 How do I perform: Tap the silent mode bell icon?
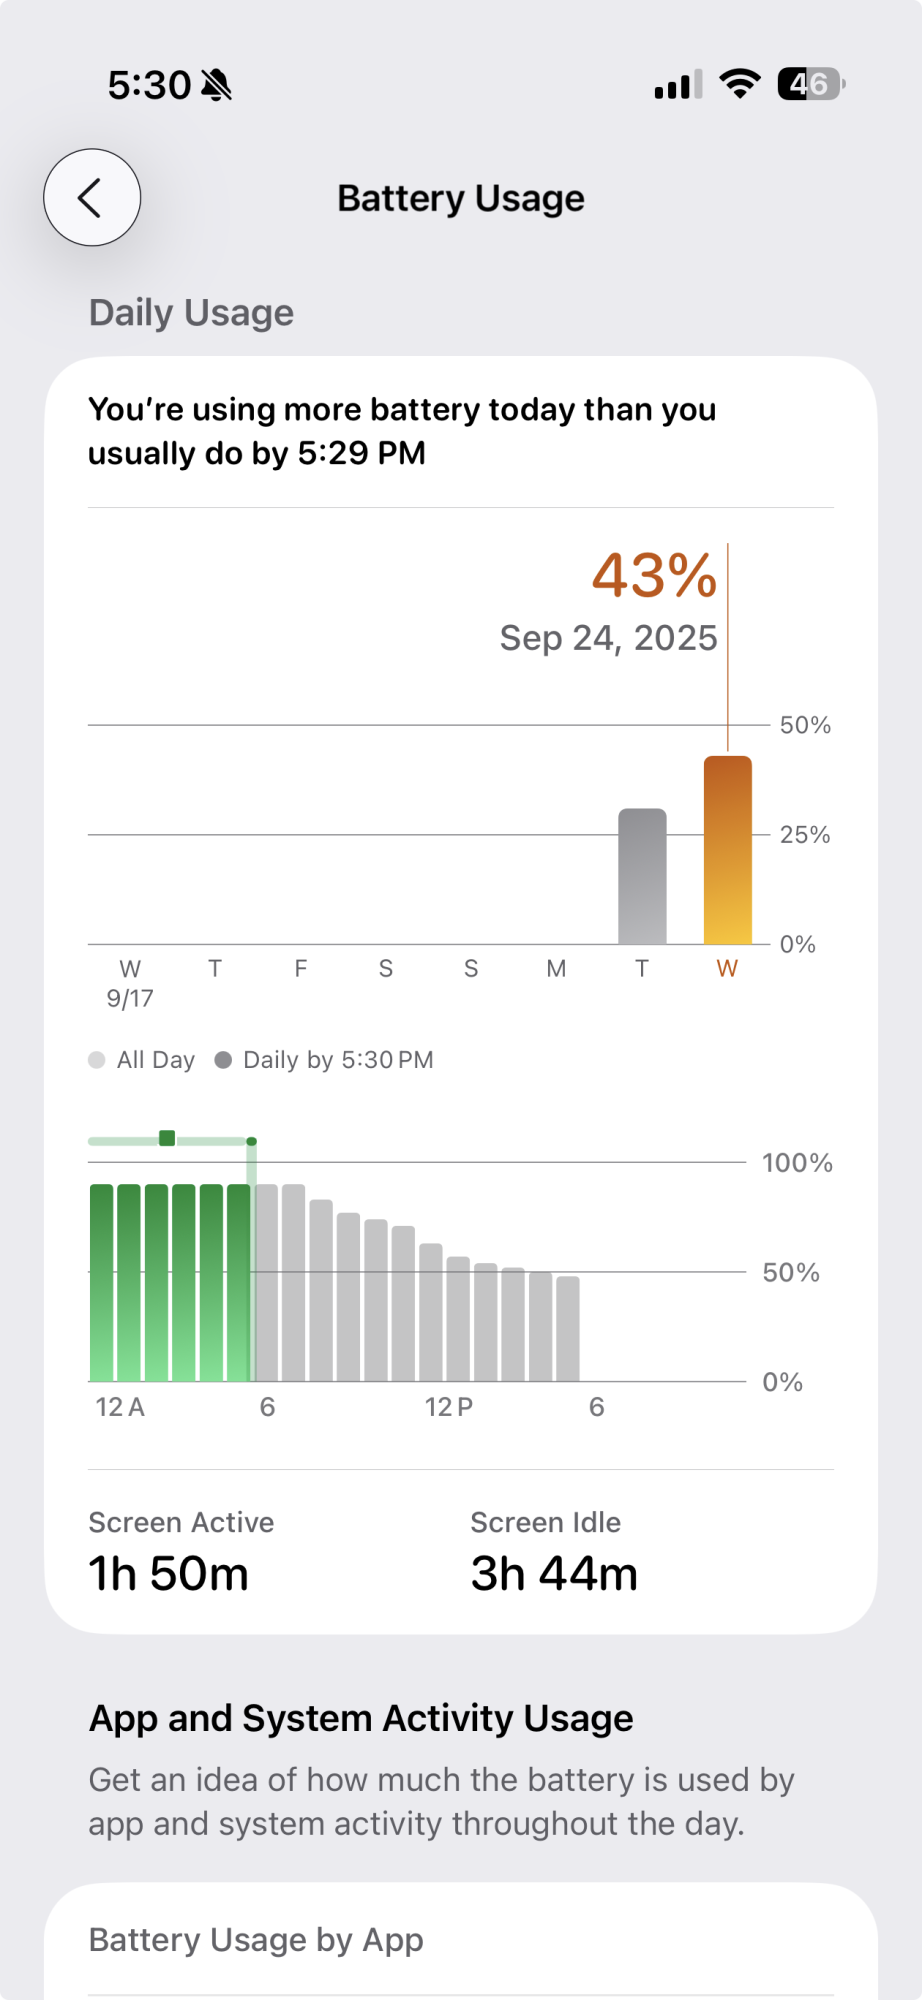point(216,86)
